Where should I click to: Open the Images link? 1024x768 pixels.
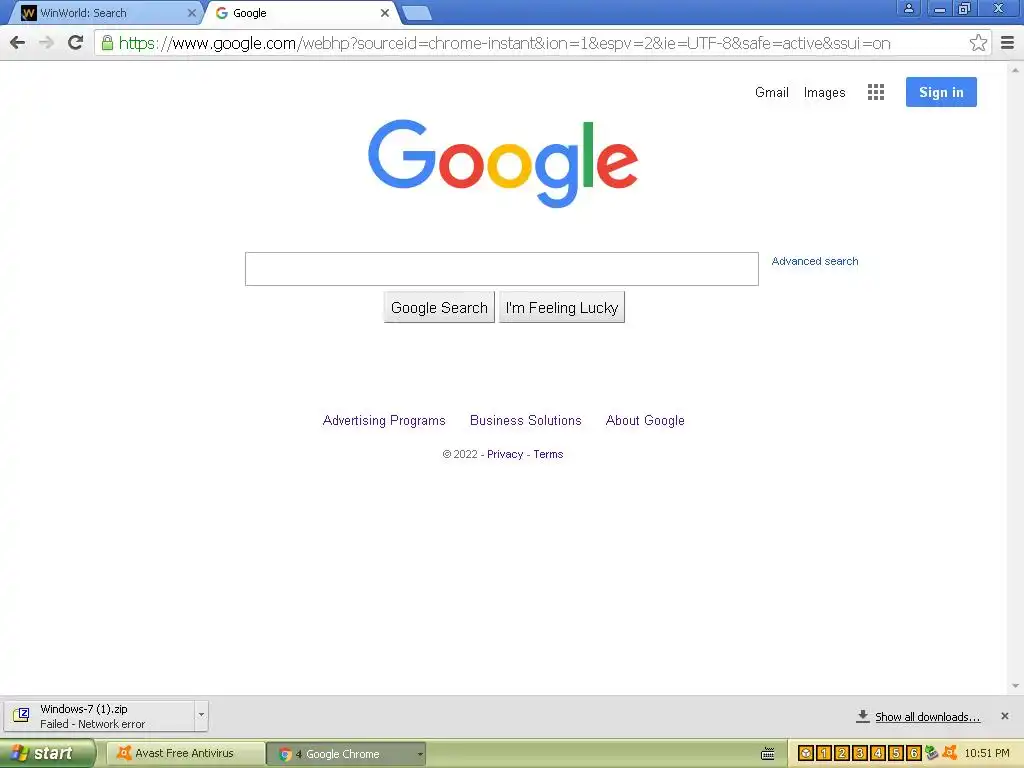(824, 93)
